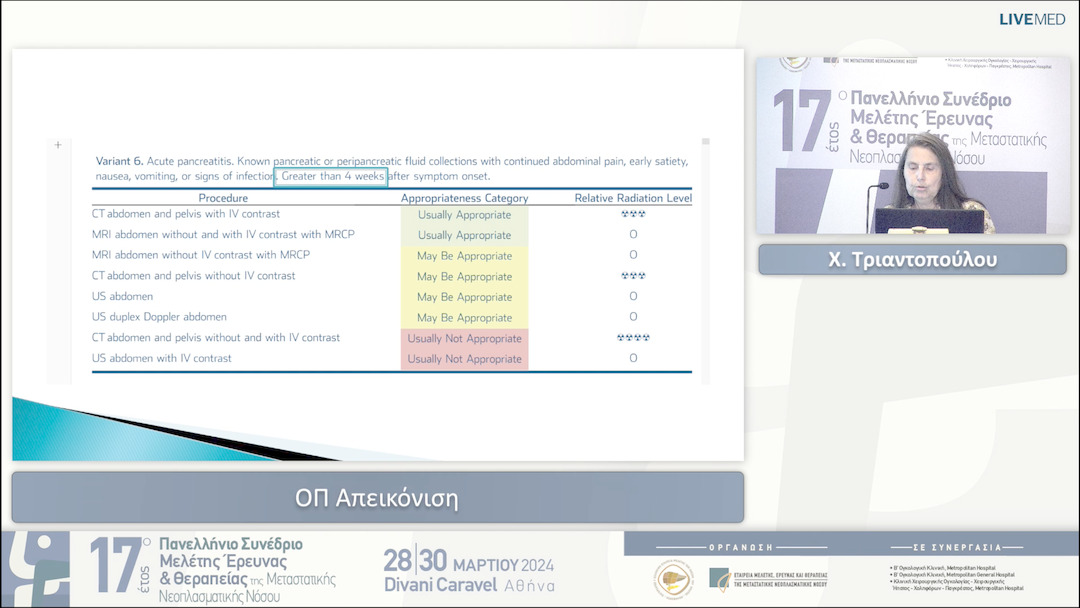Select the highlighted 'Greater than 4 weeks' box
Screen dimensions: 1080x608
click(331, 176)
